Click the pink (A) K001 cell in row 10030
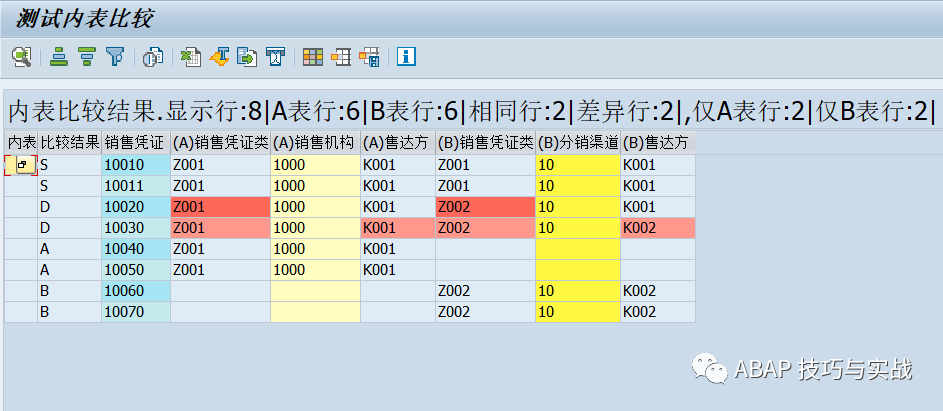943x411 pixels. (398, 228)
